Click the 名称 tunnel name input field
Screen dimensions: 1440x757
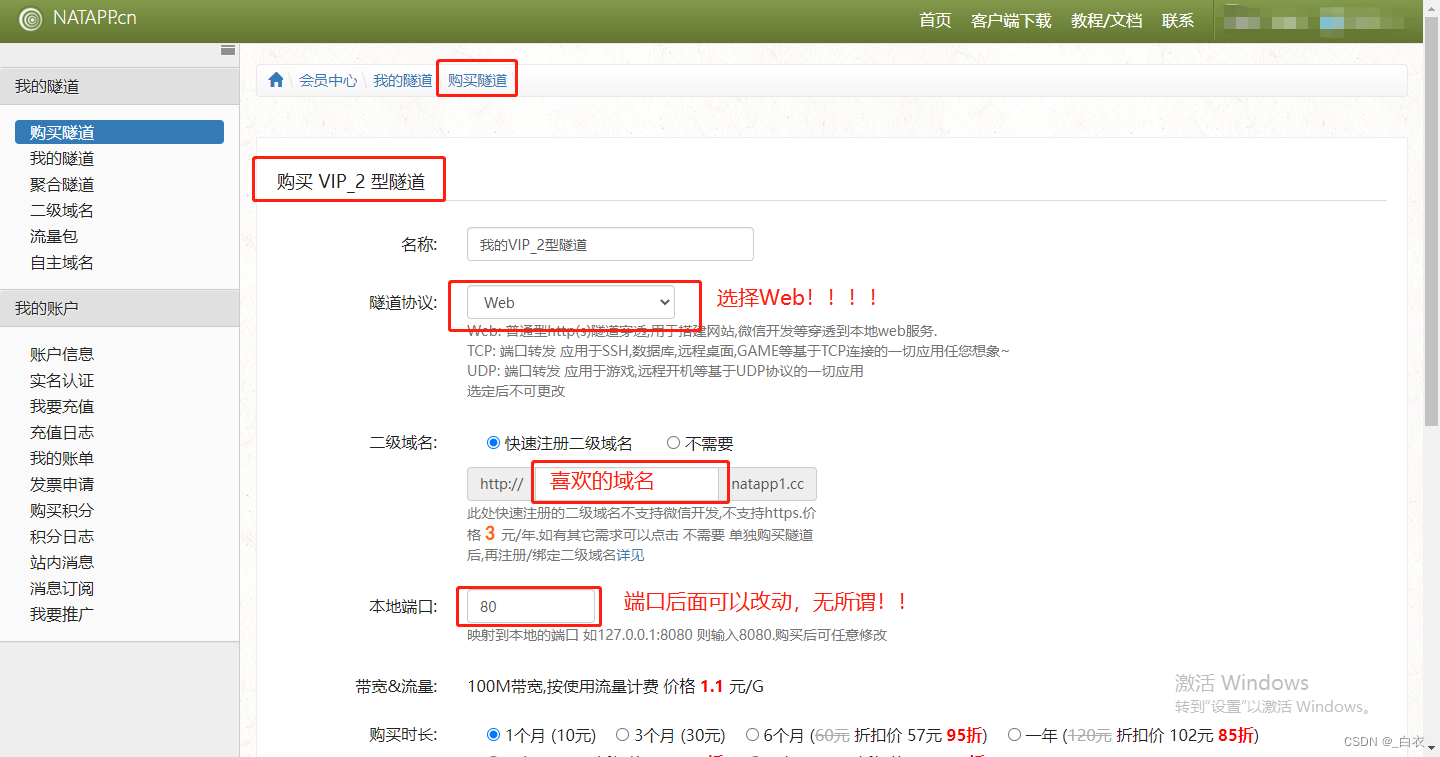[x=610, y=244]
